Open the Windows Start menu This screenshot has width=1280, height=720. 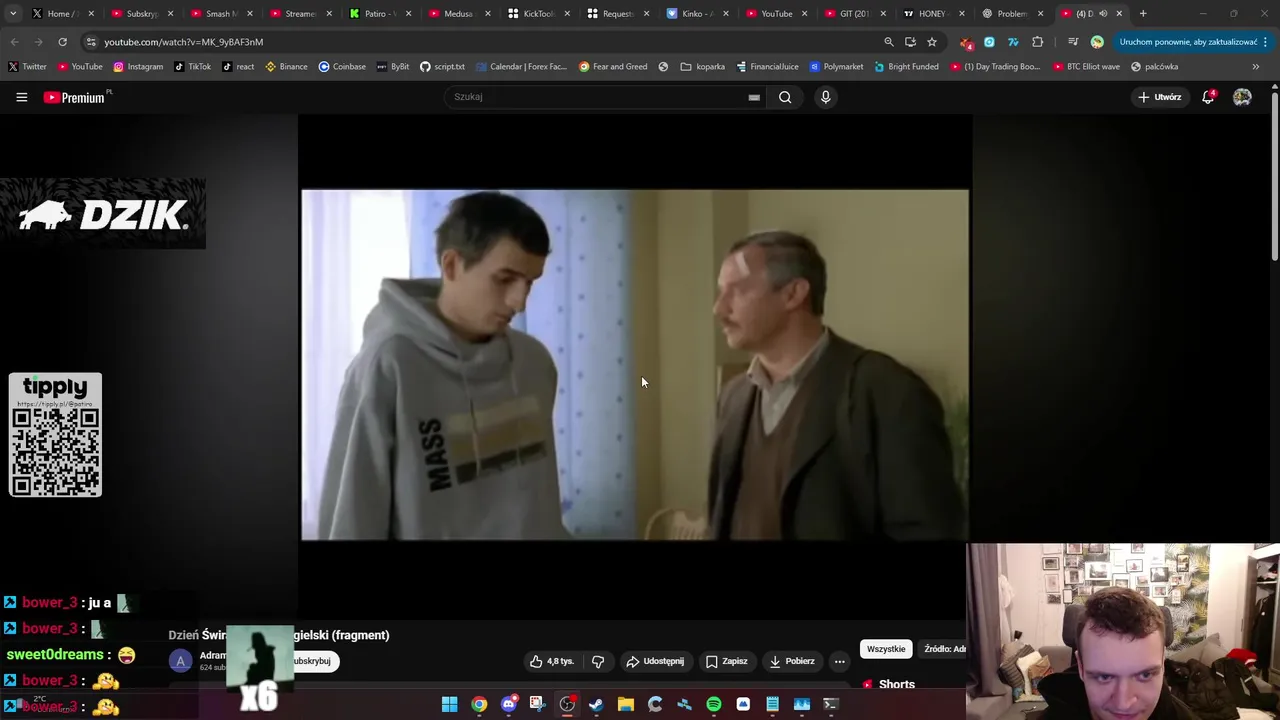pyautogui.click(x=450, y=705)
